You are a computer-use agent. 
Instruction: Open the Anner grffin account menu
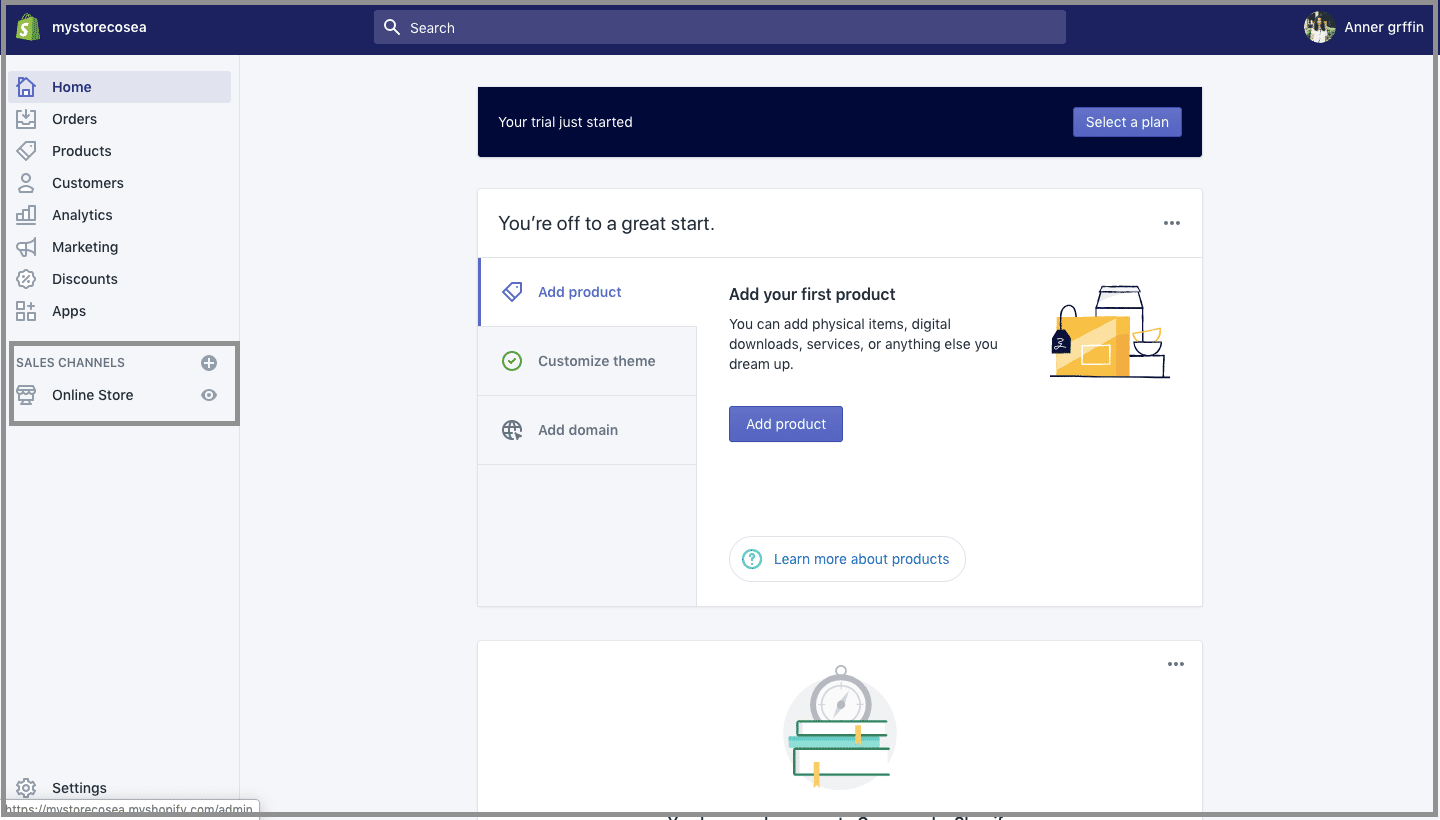[1364, 27]
